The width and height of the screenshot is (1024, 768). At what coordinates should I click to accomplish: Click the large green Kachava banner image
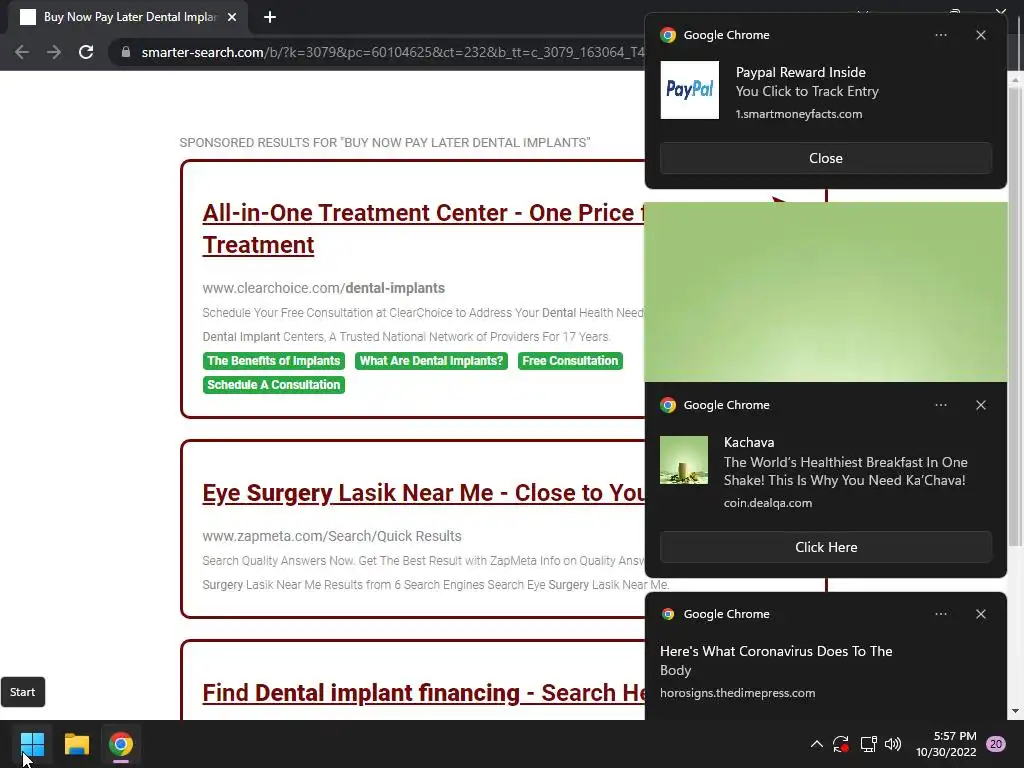[825, 292]
